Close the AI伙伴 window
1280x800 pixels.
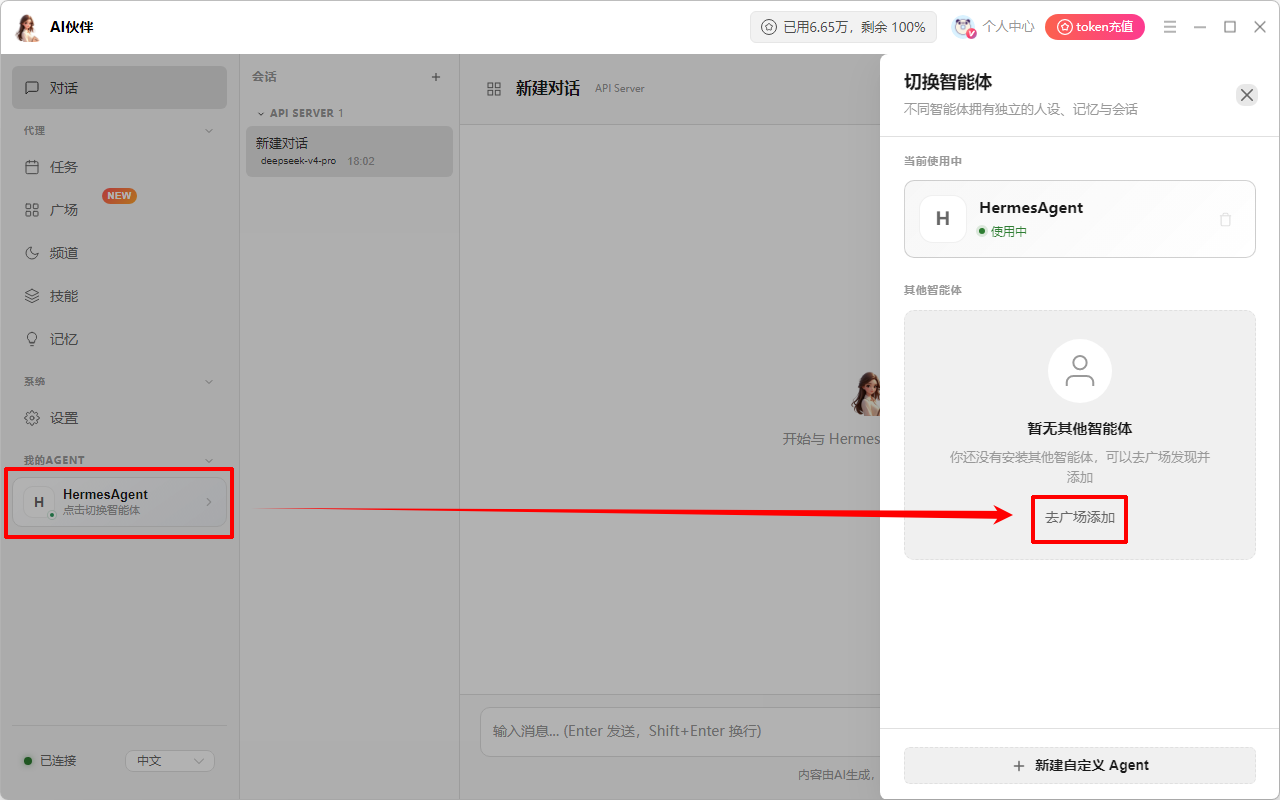coord(1260,27)
